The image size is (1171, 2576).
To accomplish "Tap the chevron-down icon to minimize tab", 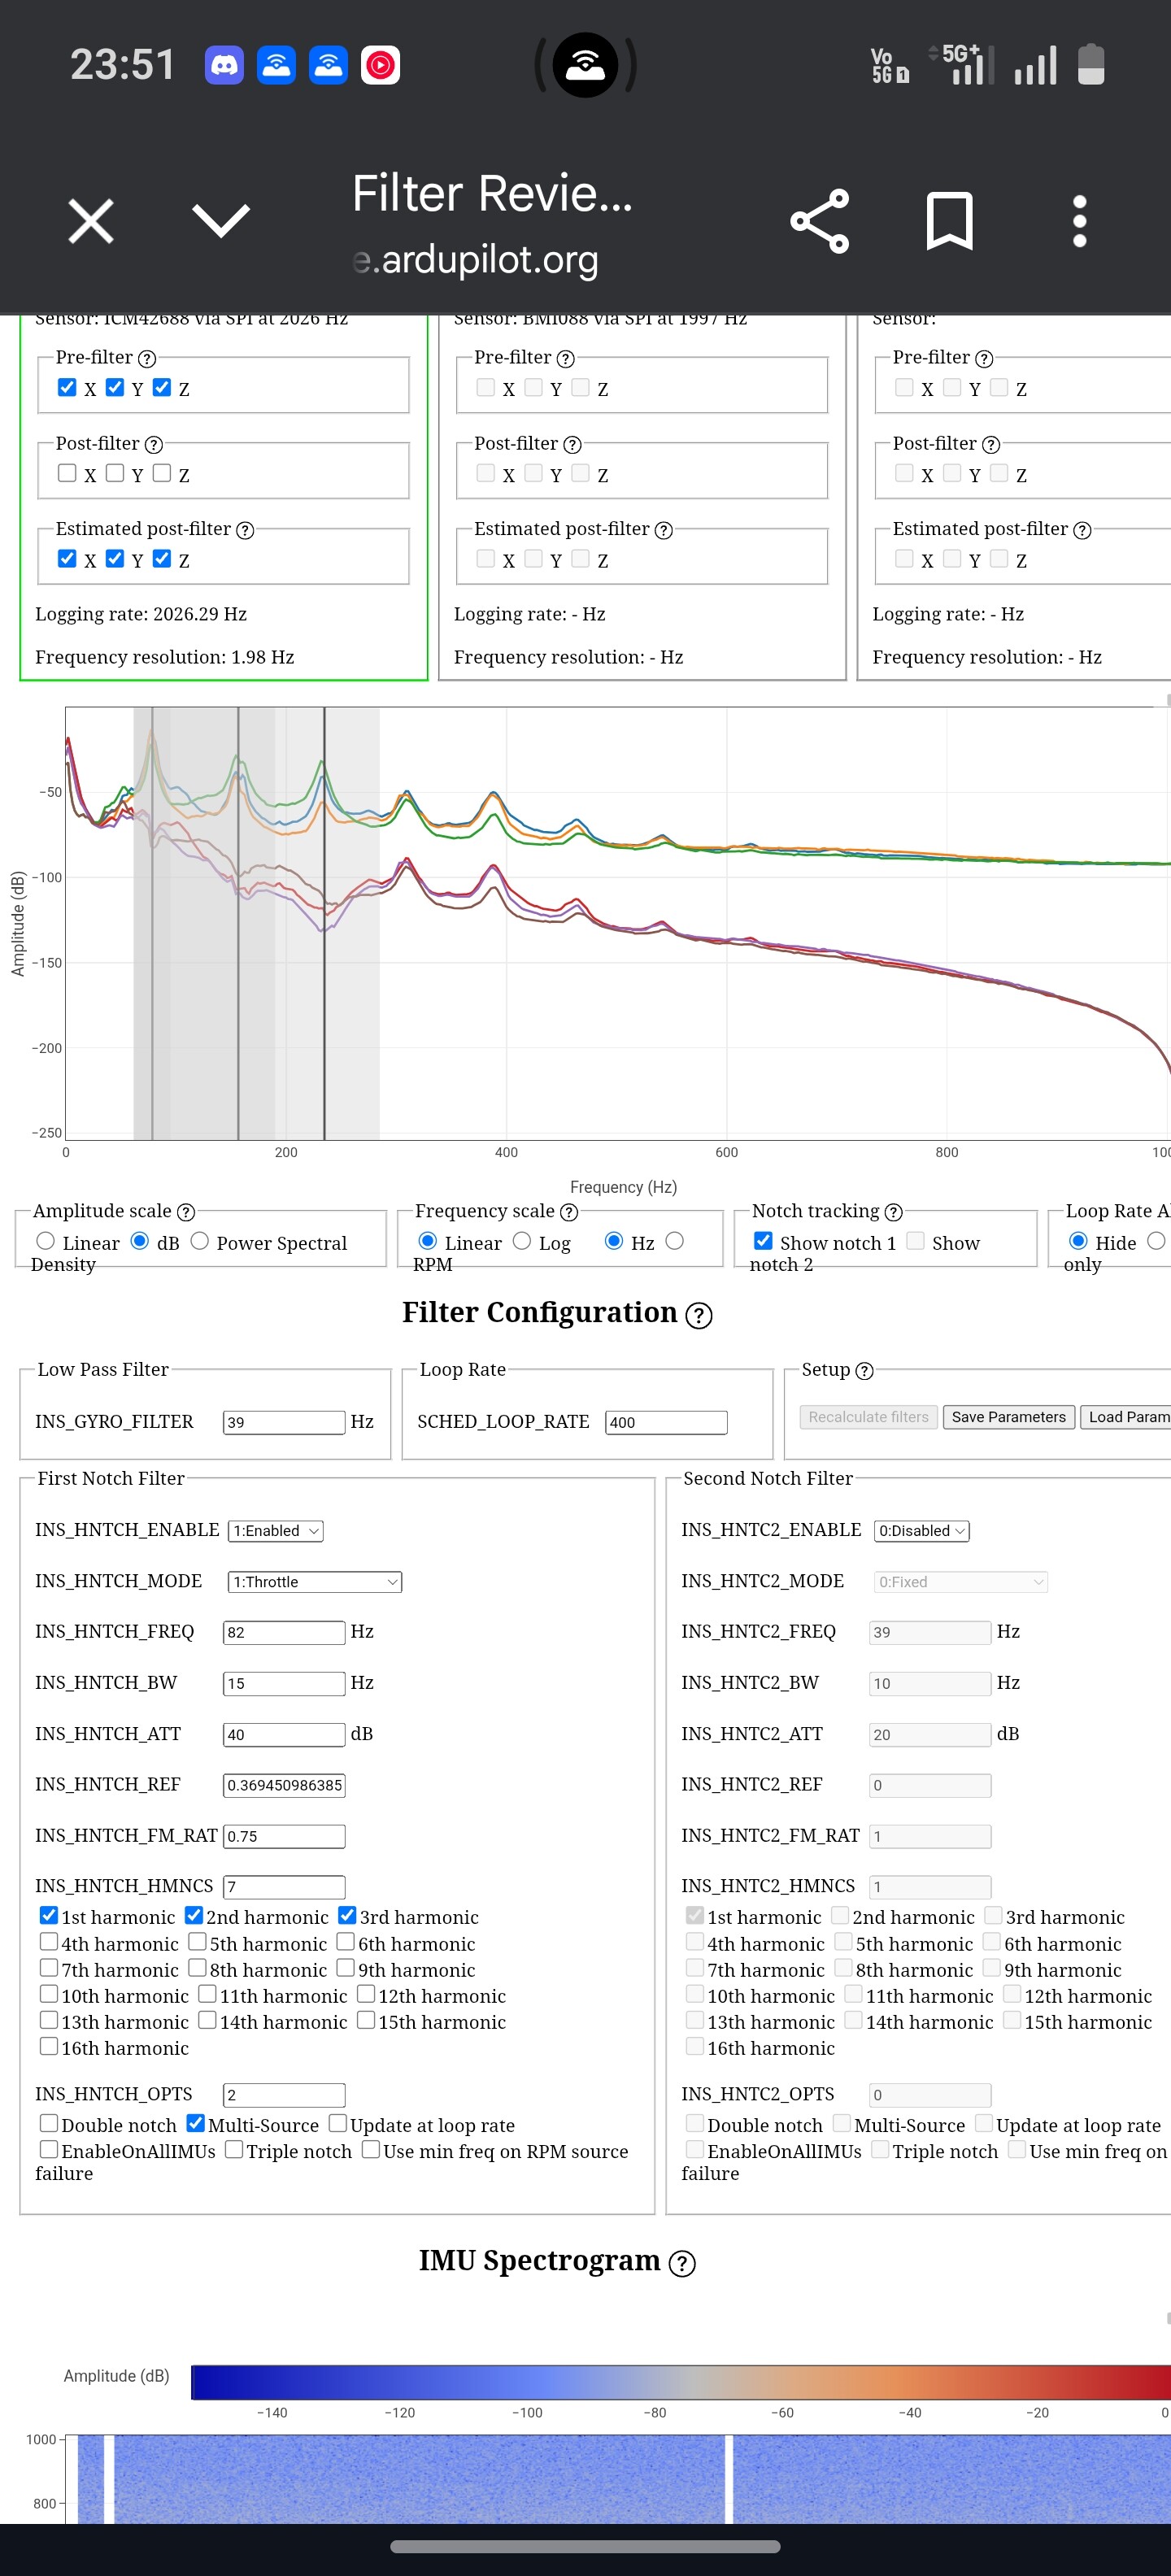I will (220, 221).
